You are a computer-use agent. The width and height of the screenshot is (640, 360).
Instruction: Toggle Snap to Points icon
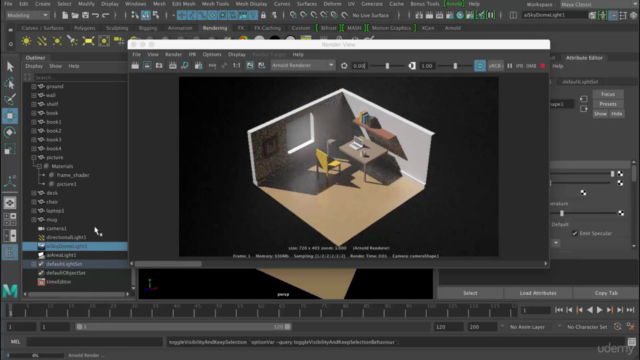(313, 15)
